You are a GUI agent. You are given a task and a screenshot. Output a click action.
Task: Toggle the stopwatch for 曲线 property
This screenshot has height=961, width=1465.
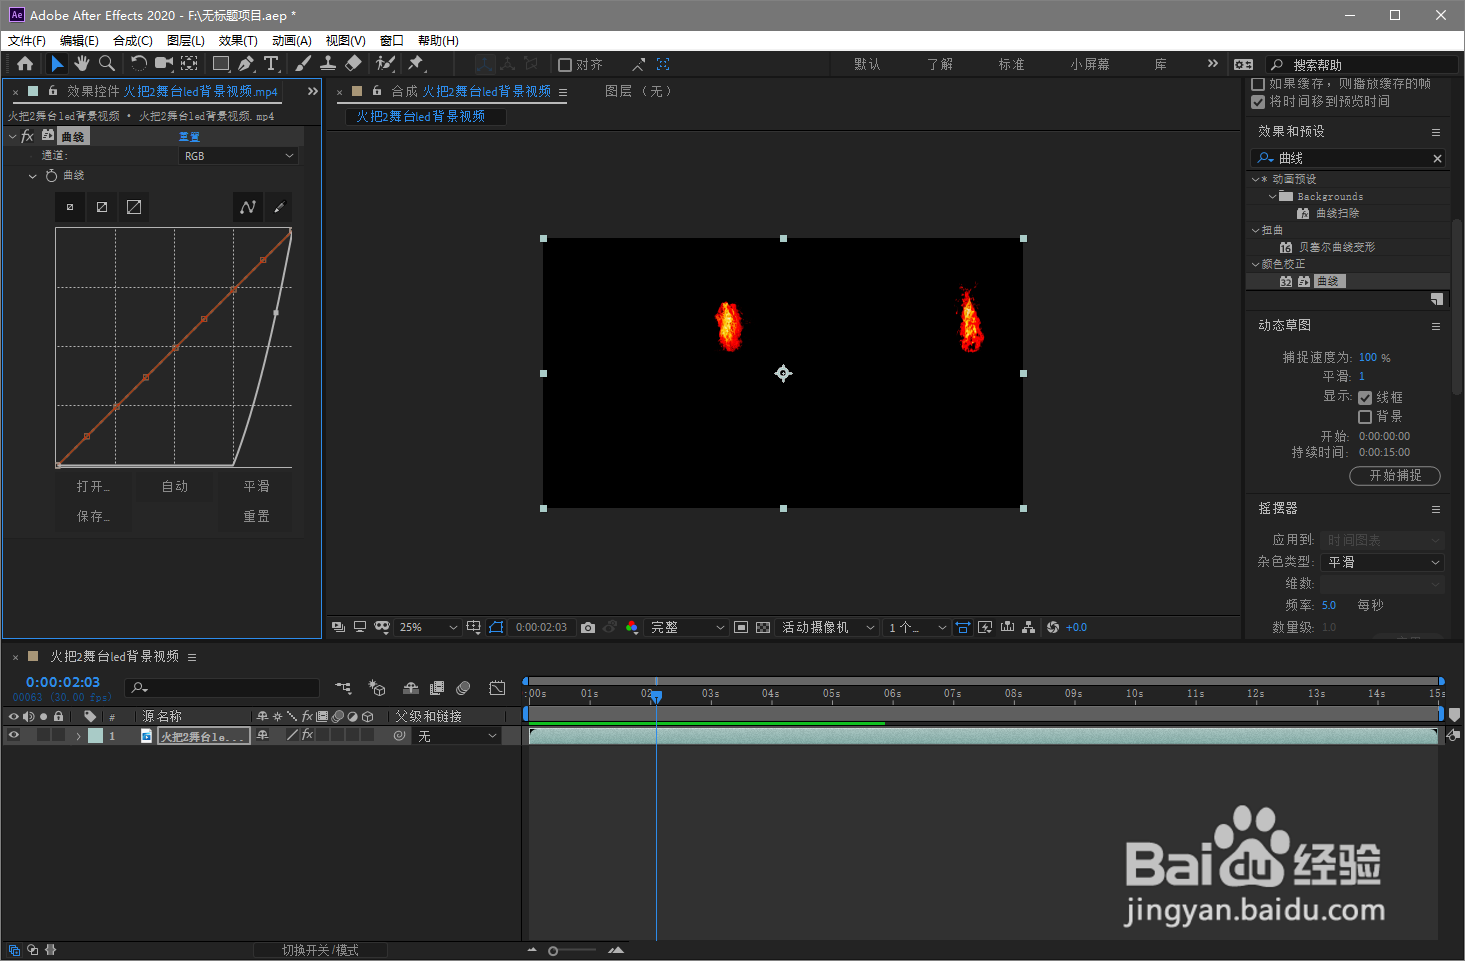coord(51,175)
